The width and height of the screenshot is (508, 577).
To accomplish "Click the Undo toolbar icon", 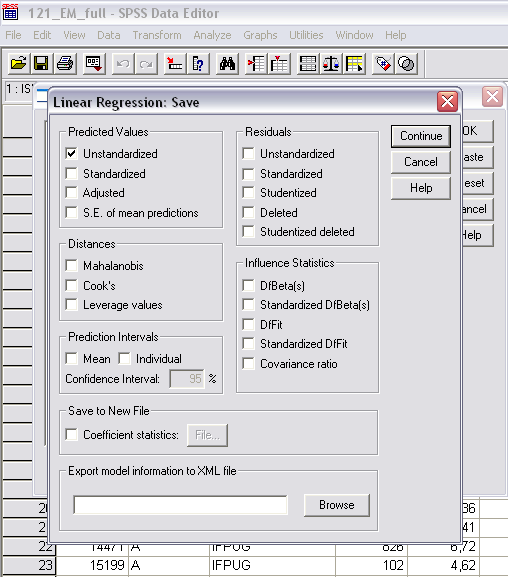I will point(123,64).
